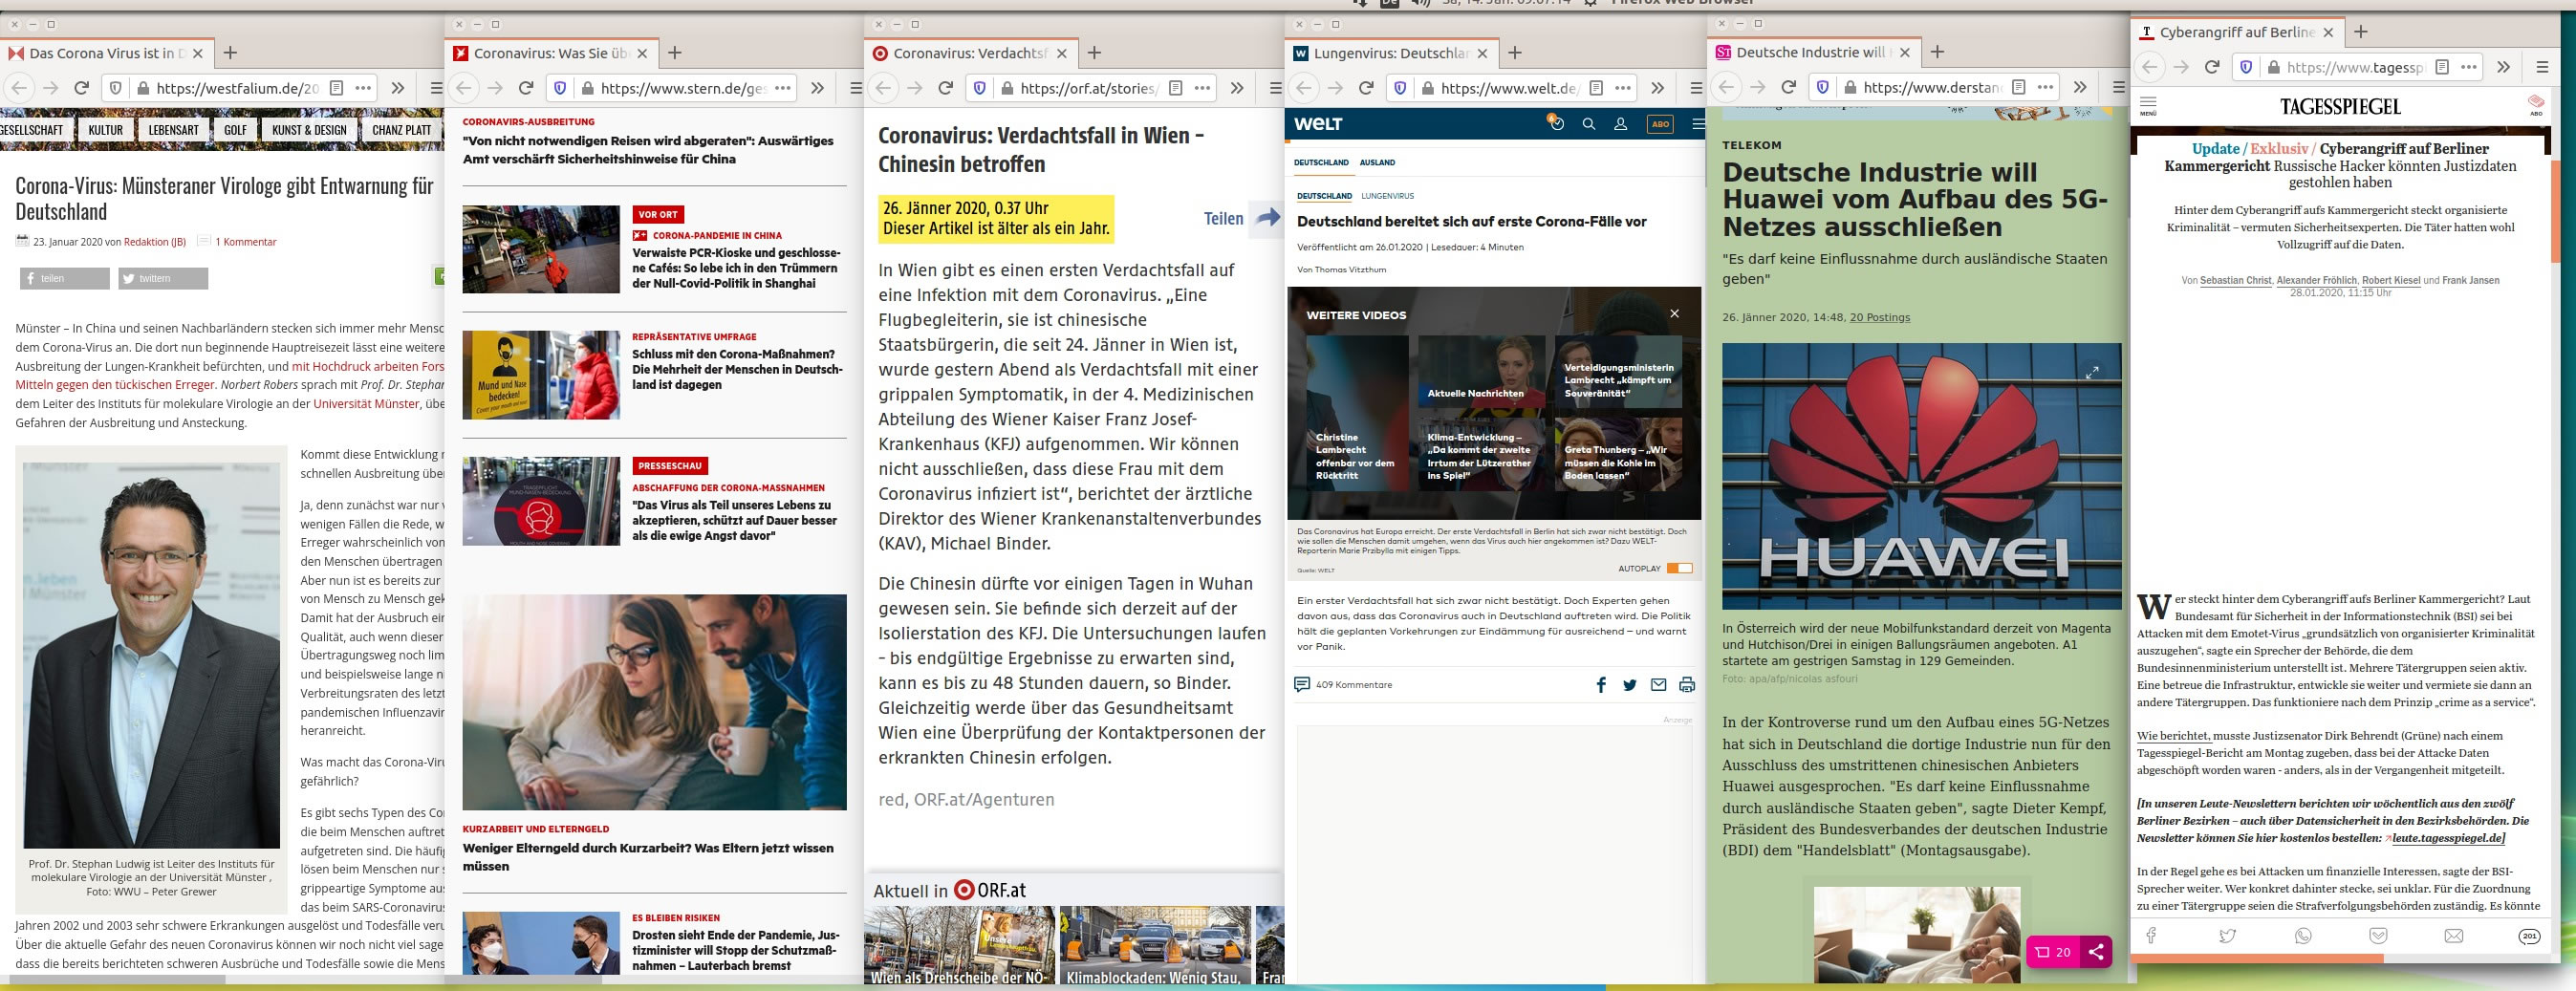This screenshot has width=2576, height=991.
Task: Open page actions dots in westfalium address bar
Action: tap(363, 88)
